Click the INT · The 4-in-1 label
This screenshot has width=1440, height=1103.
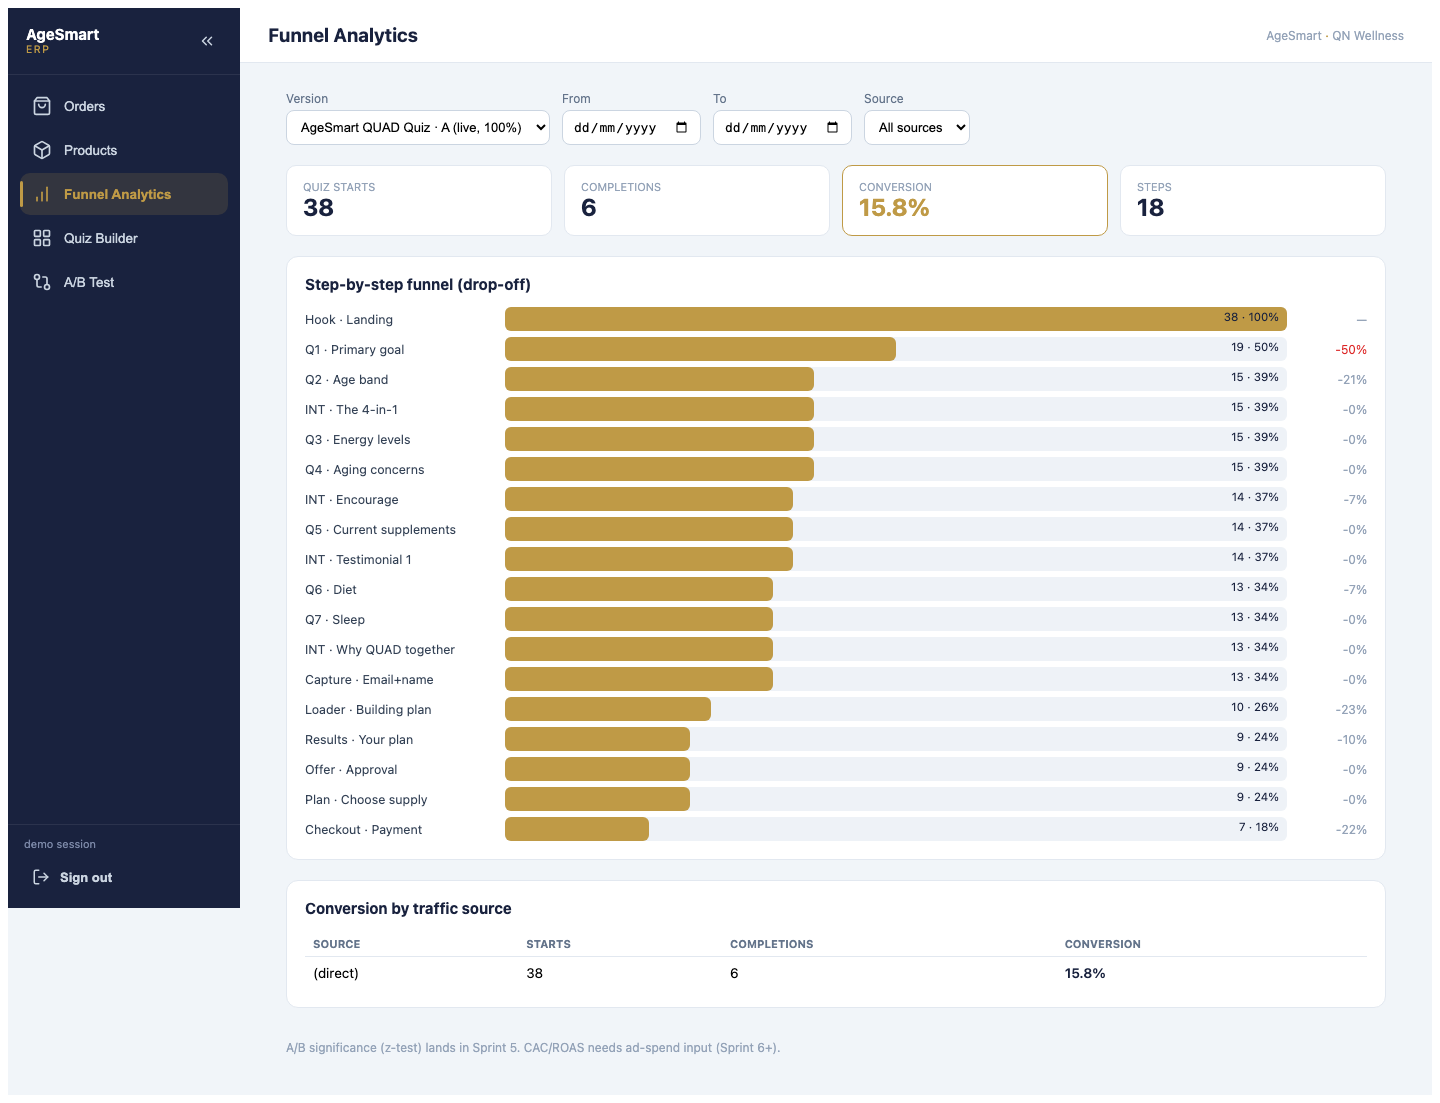tap(351, 409)
